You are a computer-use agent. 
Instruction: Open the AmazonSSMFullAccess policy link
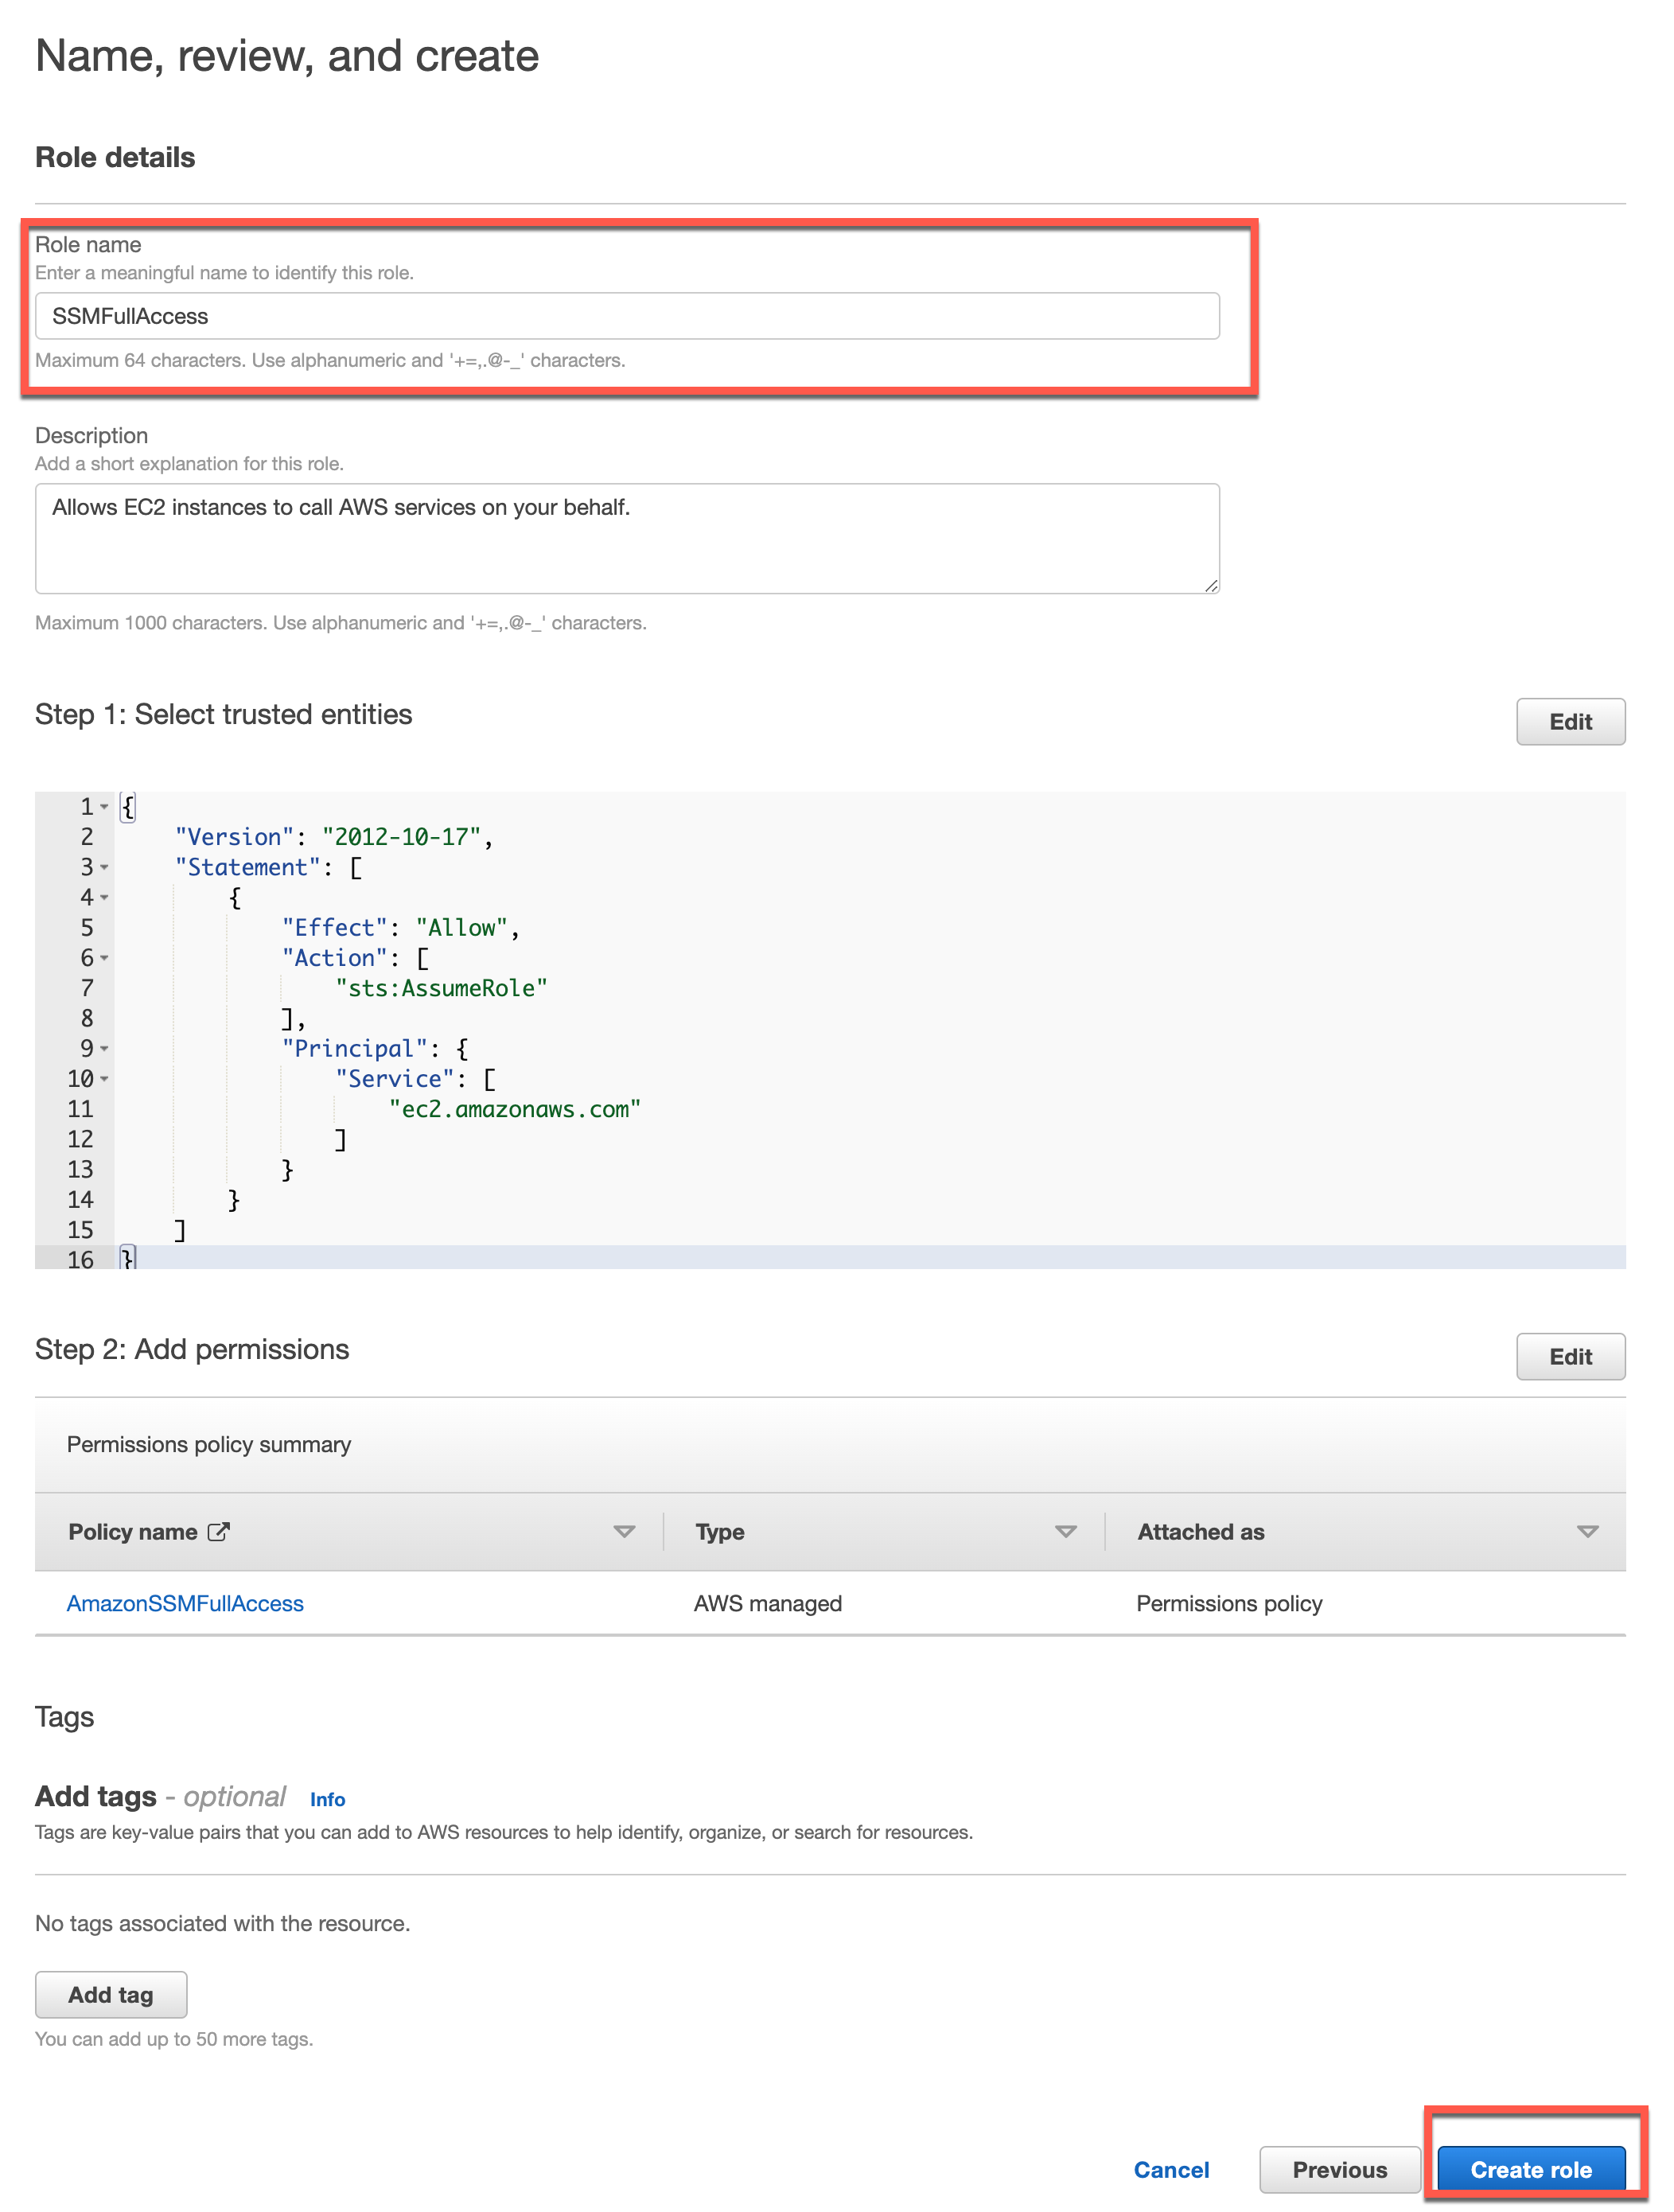tap(185, 1603)
